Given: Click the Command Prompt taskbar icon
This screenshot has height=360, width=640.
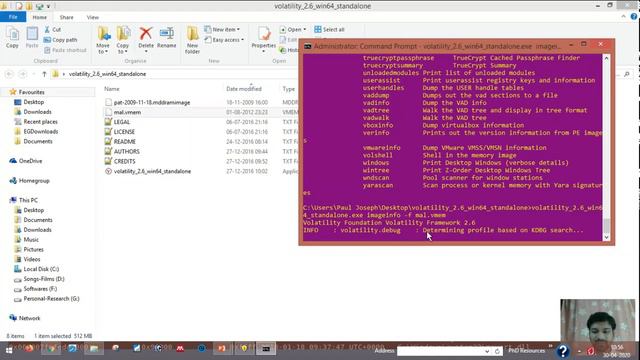Looking at the screenshot, I should tap(266, 349).
